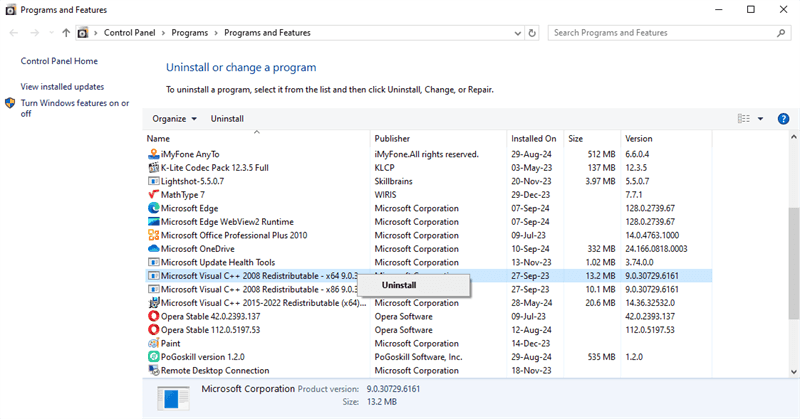Click the Microsoft Office Professional Plus icon

tap(153, 235)
